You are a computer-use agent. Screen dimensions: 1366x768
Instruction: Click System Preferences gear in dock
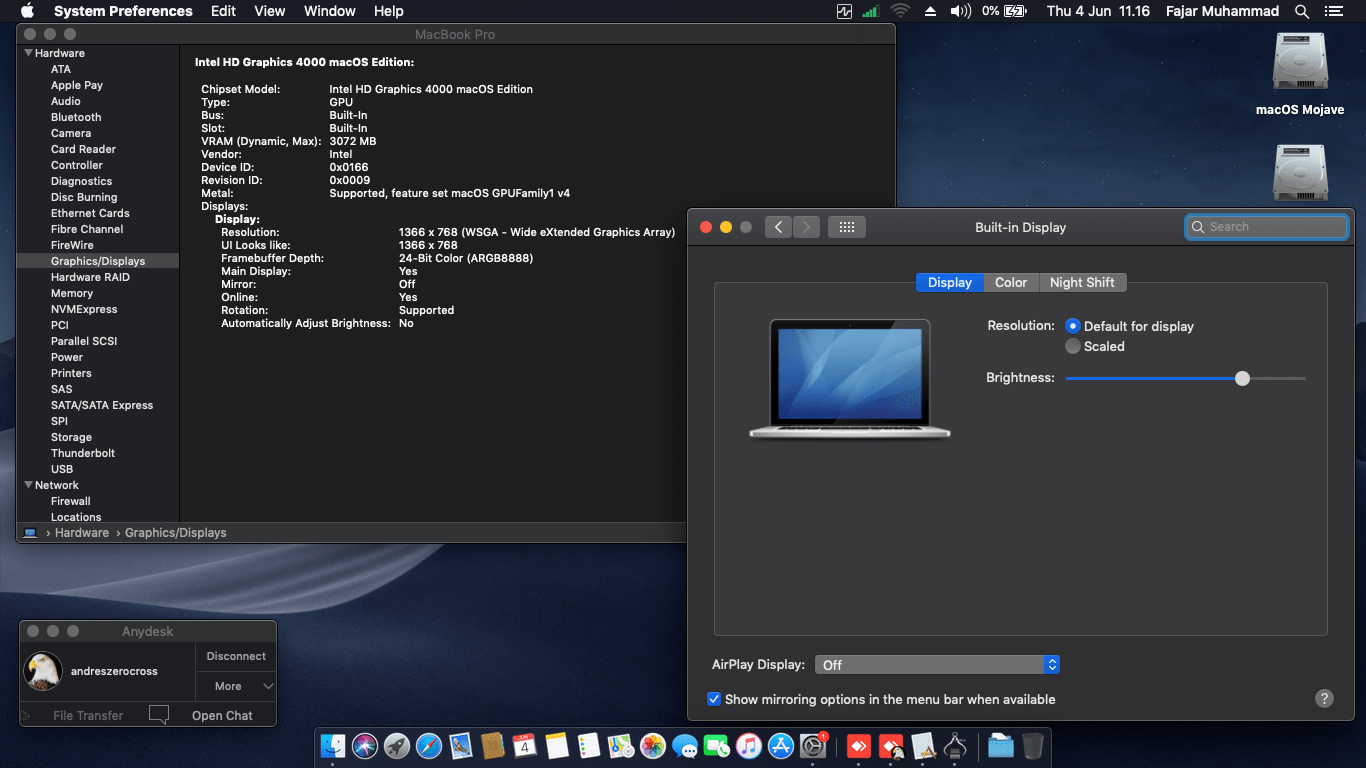(813, 746)
